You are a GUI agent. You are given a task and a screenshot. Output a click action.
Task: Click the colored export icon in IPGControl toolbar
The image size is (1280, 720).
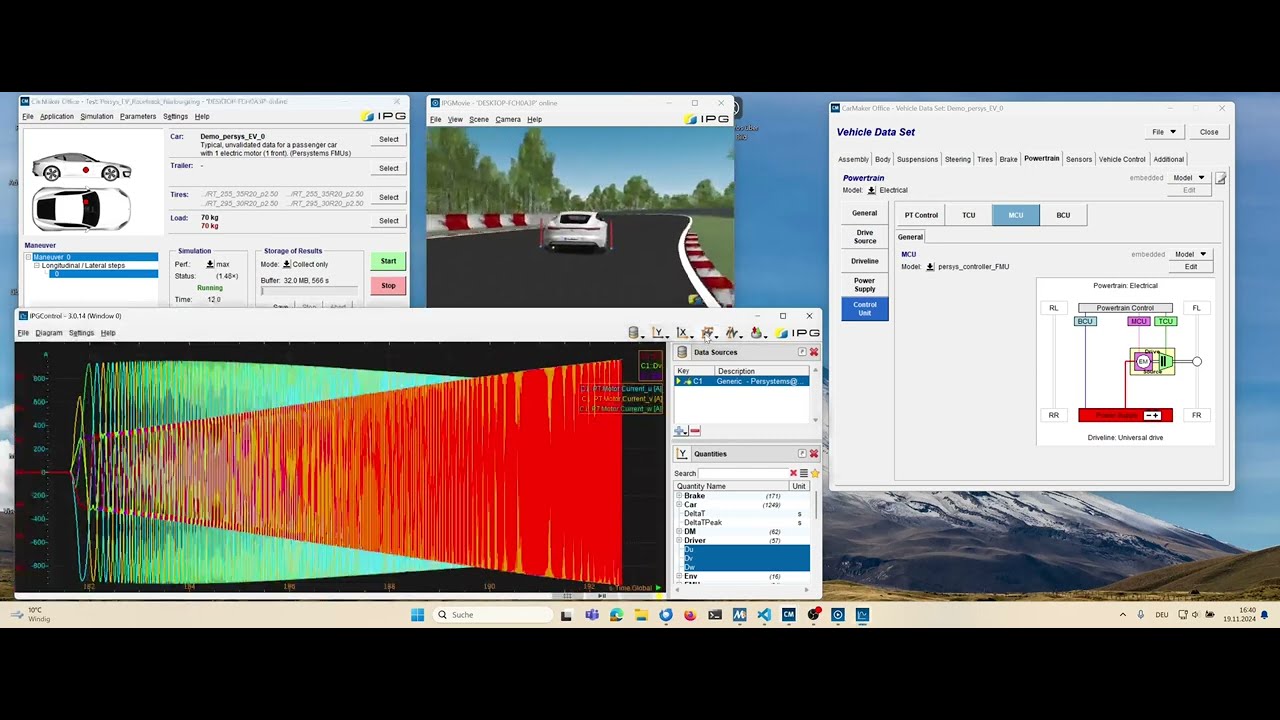tap(756, 333)
